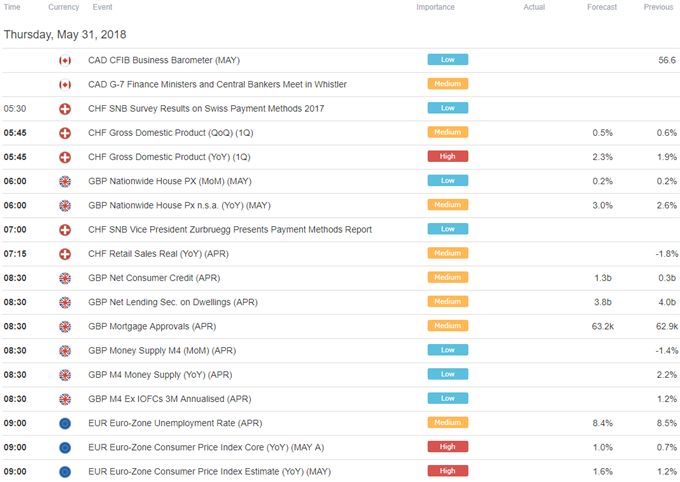Click Low badge for Nationwide House PX (MoM)
This screenshot has width=680, height=482.
point(448,180)
